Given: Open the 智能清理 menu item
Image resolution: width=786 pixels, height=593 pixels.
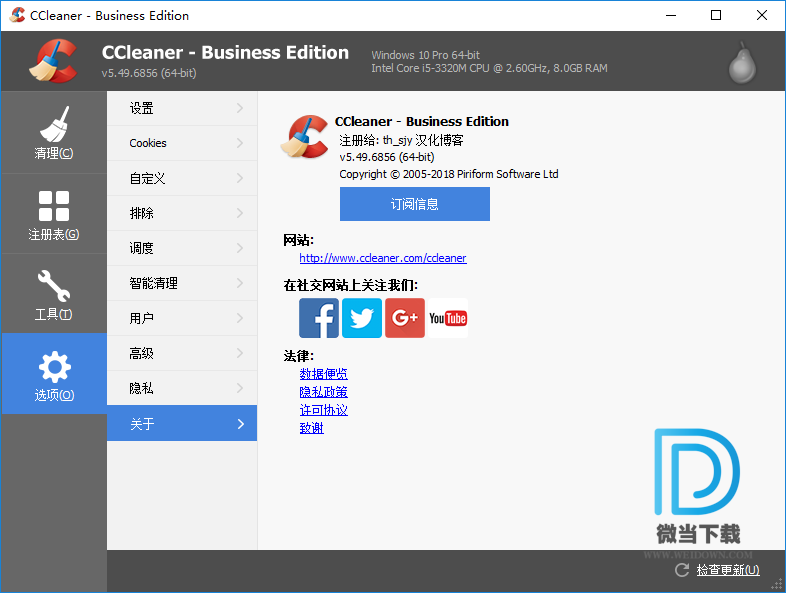Looking at the screenshot, I should point(182,283).
